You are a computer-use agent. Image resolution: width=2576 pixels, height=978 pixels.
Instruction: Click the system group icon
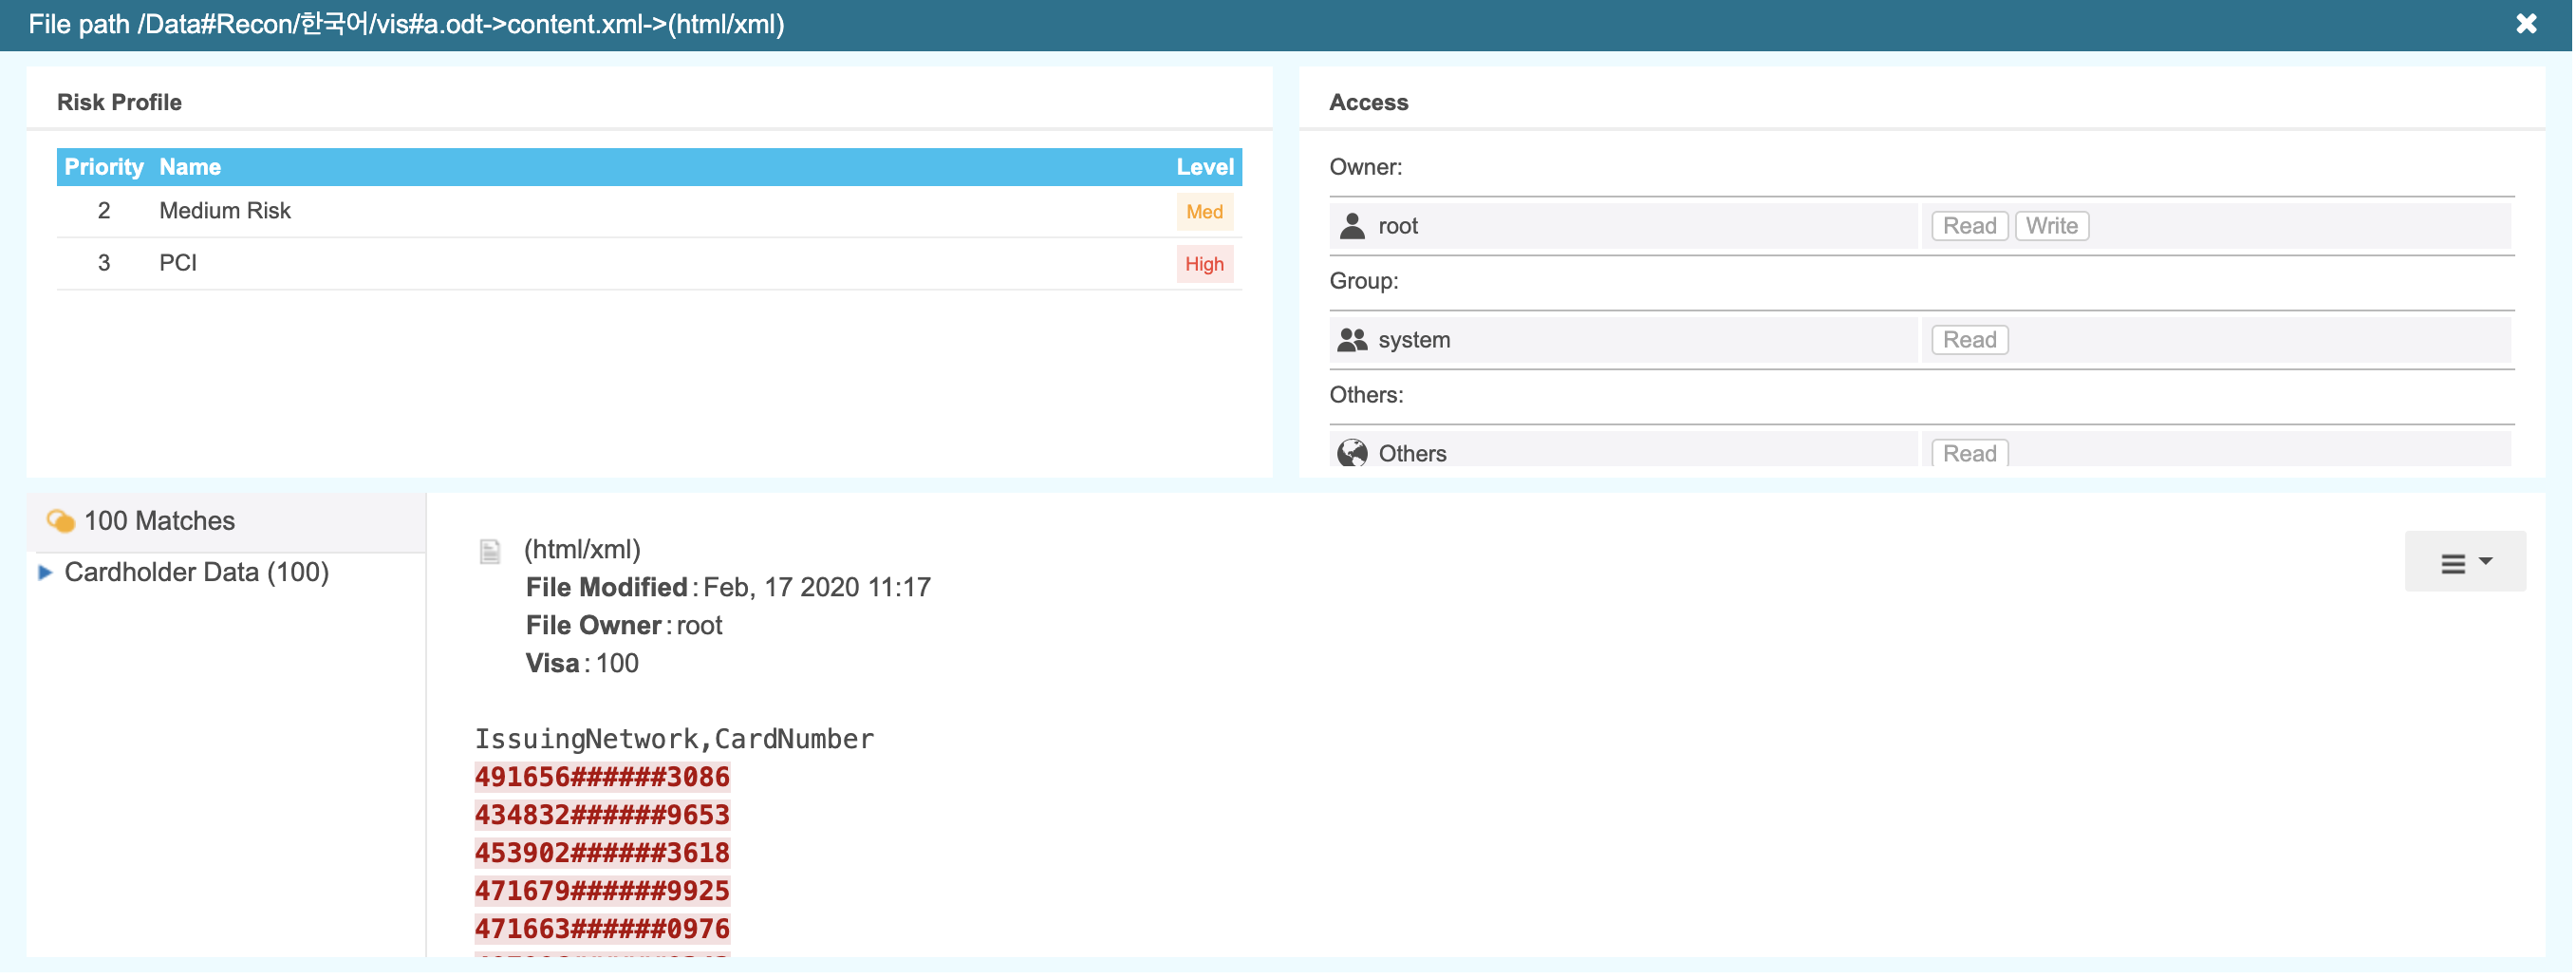(1352, 340)
